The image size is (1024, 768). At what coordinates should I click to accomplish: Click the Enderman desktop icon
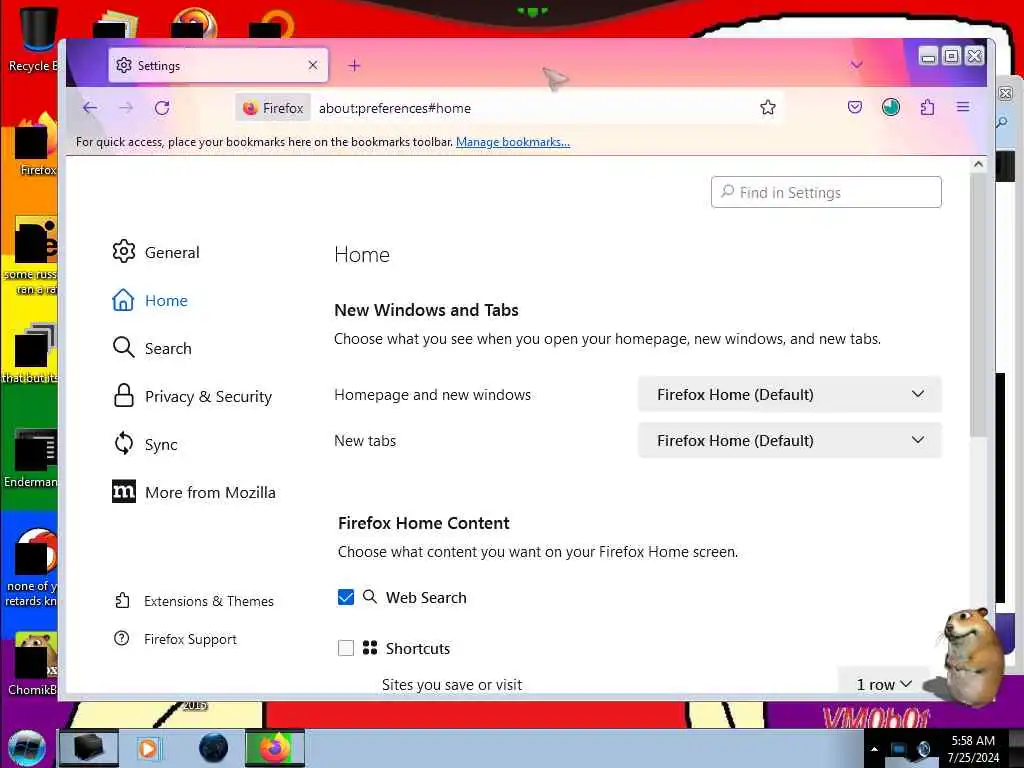coord(31,458)
